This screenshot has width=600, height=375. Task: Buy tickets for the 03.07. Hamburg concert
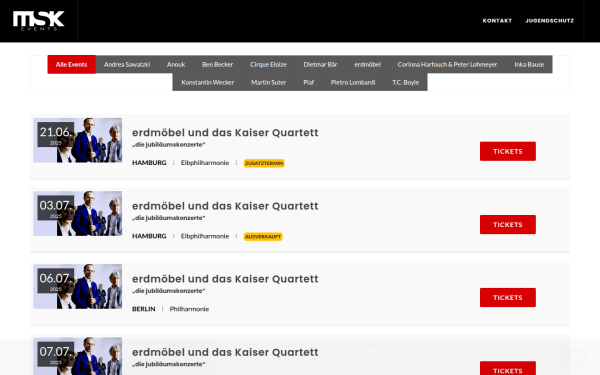tap(508, 224)
